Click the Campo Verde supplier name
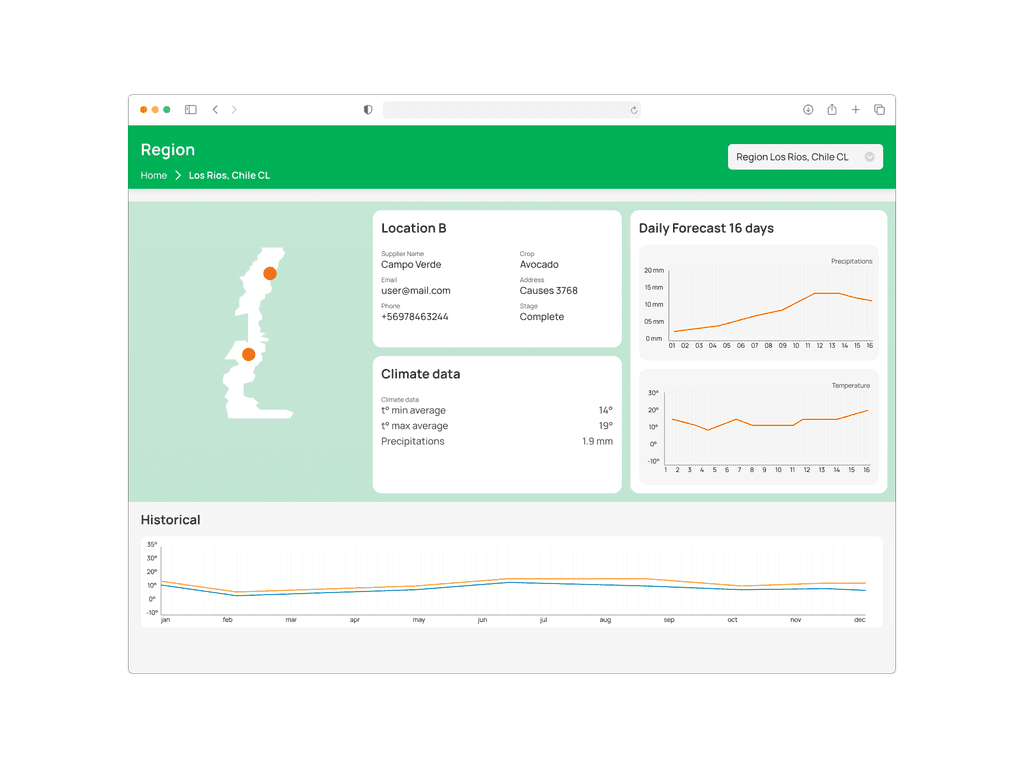The width and height of the screenshot is (1024, 768). (x=411, y=264)
